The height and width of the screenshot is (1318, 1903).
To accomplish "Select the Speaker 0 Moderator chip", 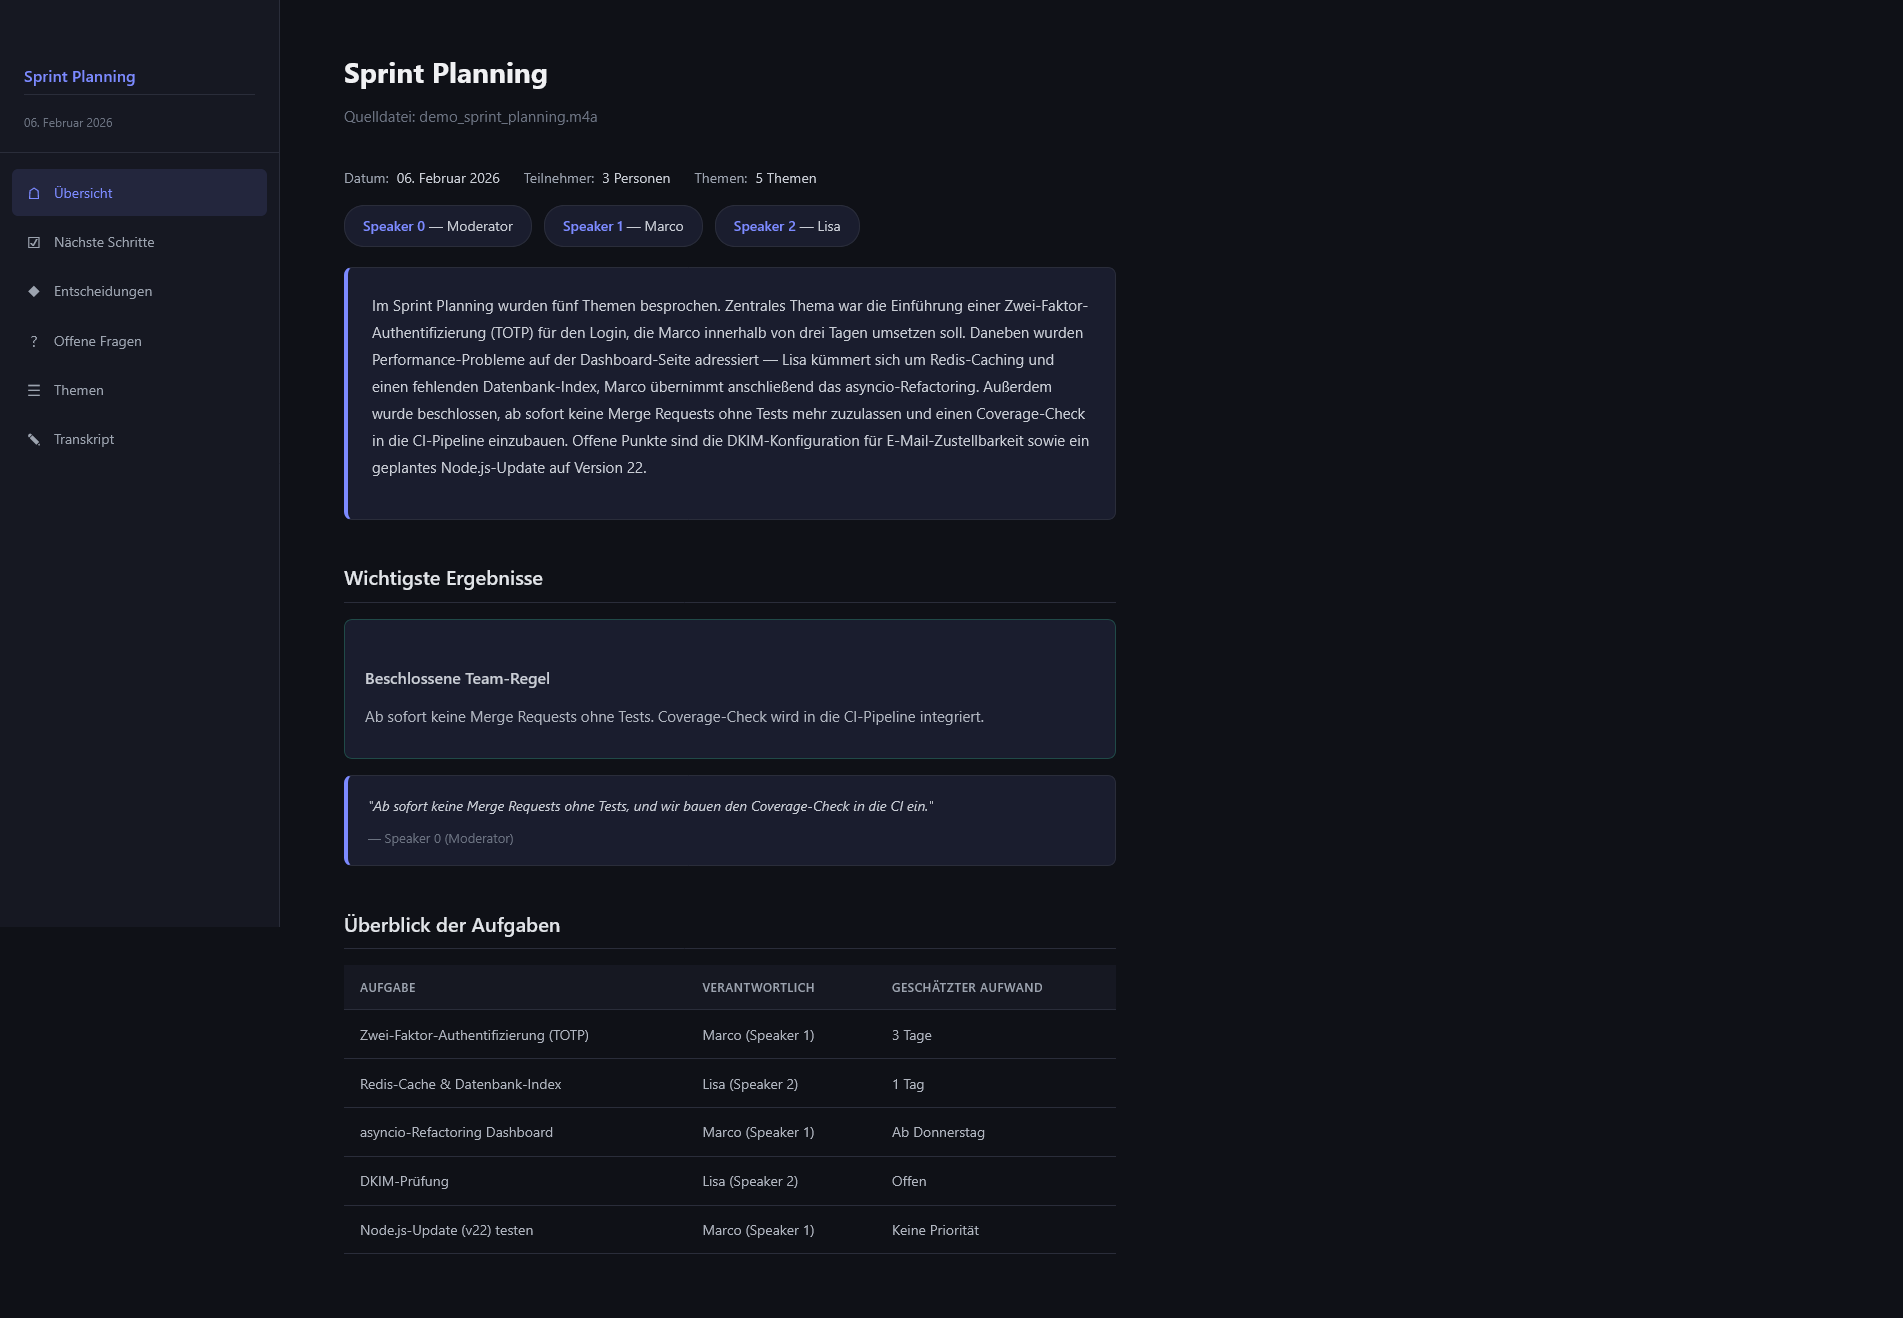I will (x=437, y=226).
